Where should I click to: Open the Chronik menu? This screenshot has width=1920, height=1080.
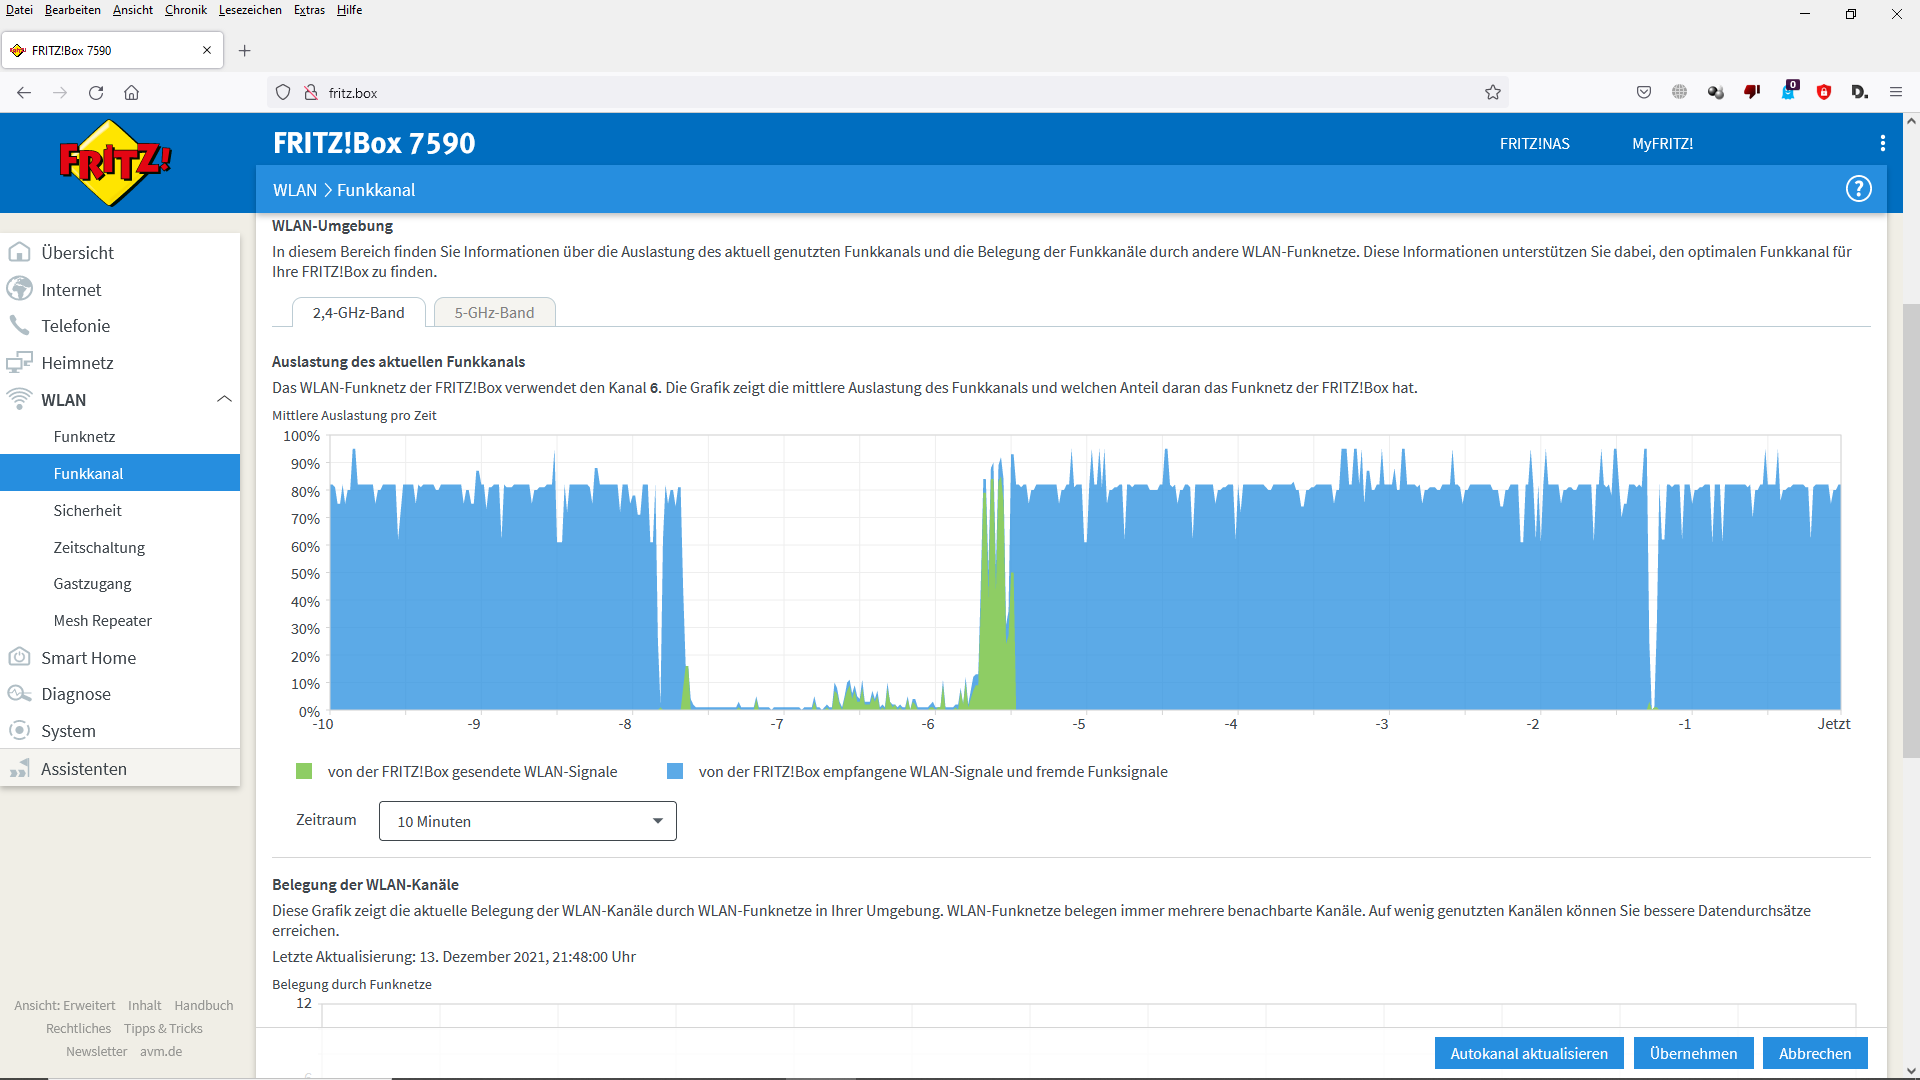186,10
